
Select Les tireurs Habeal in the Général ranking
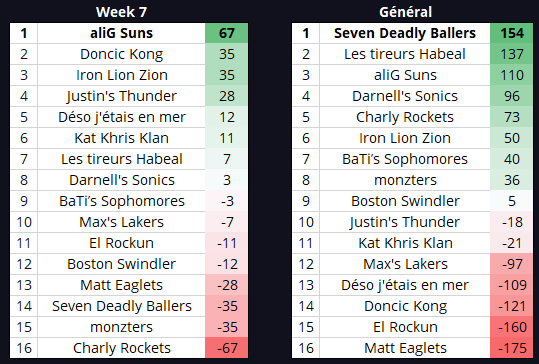pos(405,54)
